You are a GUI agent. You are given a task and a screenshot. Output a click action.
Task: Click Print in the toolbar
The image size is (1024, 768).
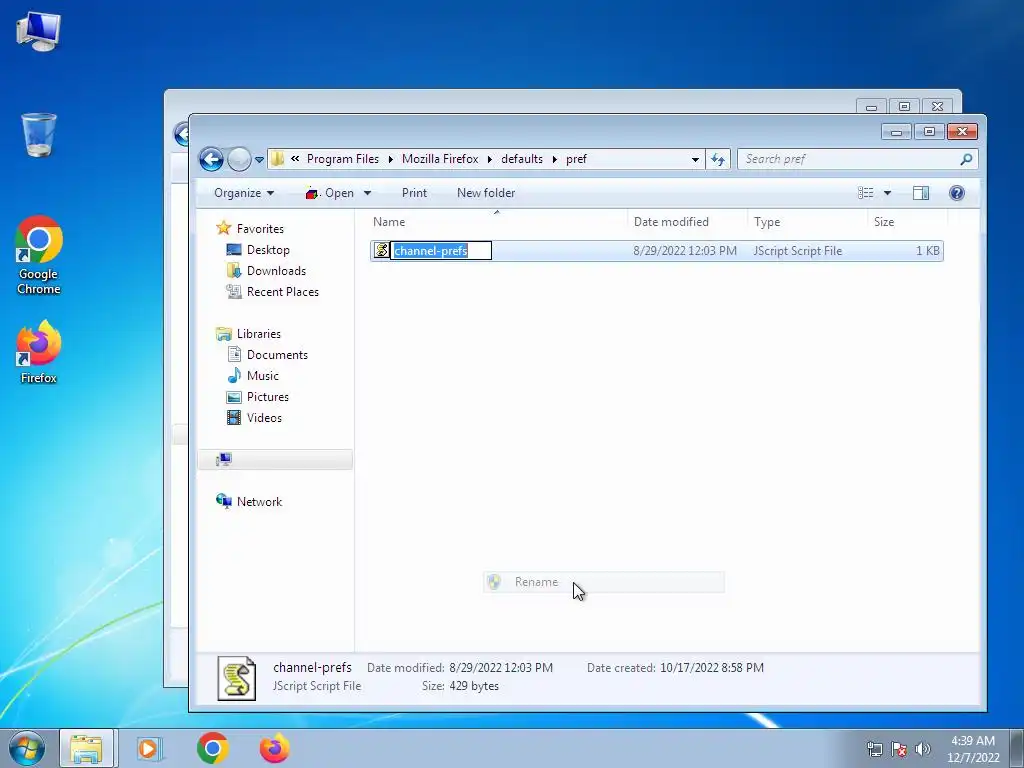point(414,193)
